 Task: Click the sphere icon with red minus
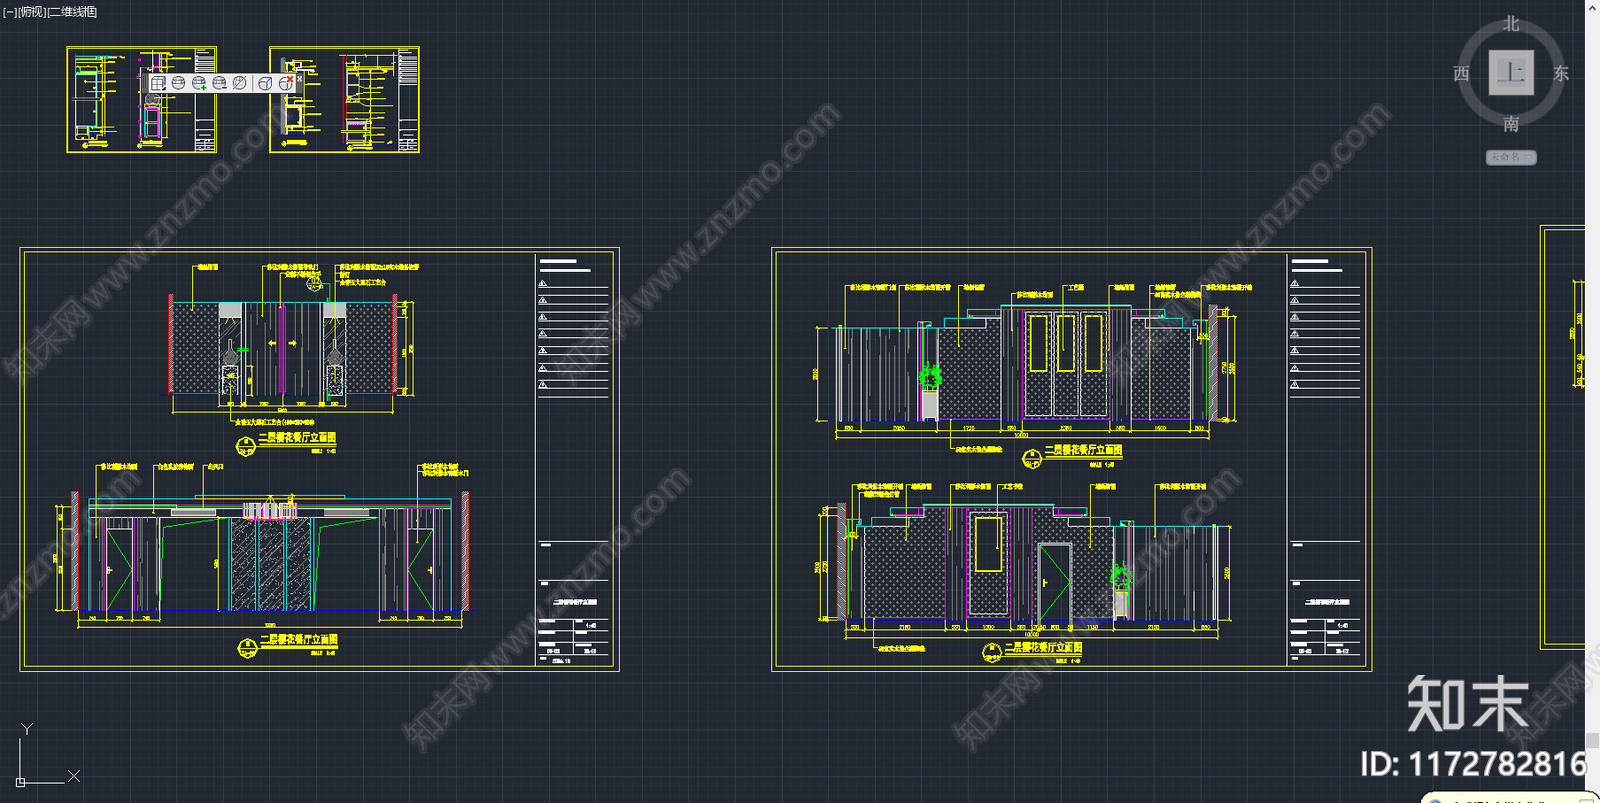click(219, 83)
